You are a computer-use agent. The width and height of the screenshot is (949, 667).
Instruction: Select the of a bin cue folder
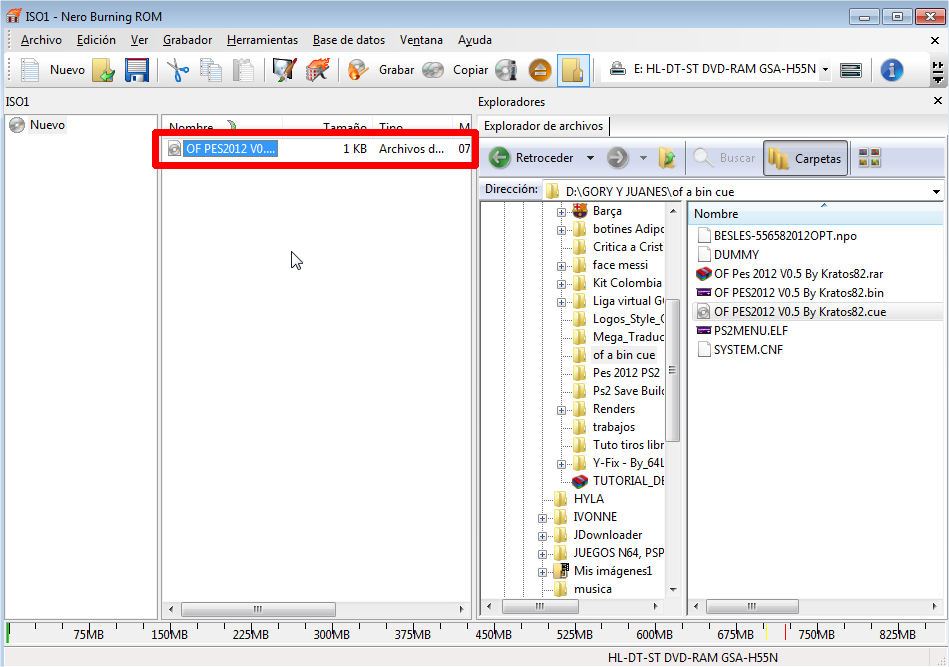tap(623, 355)
